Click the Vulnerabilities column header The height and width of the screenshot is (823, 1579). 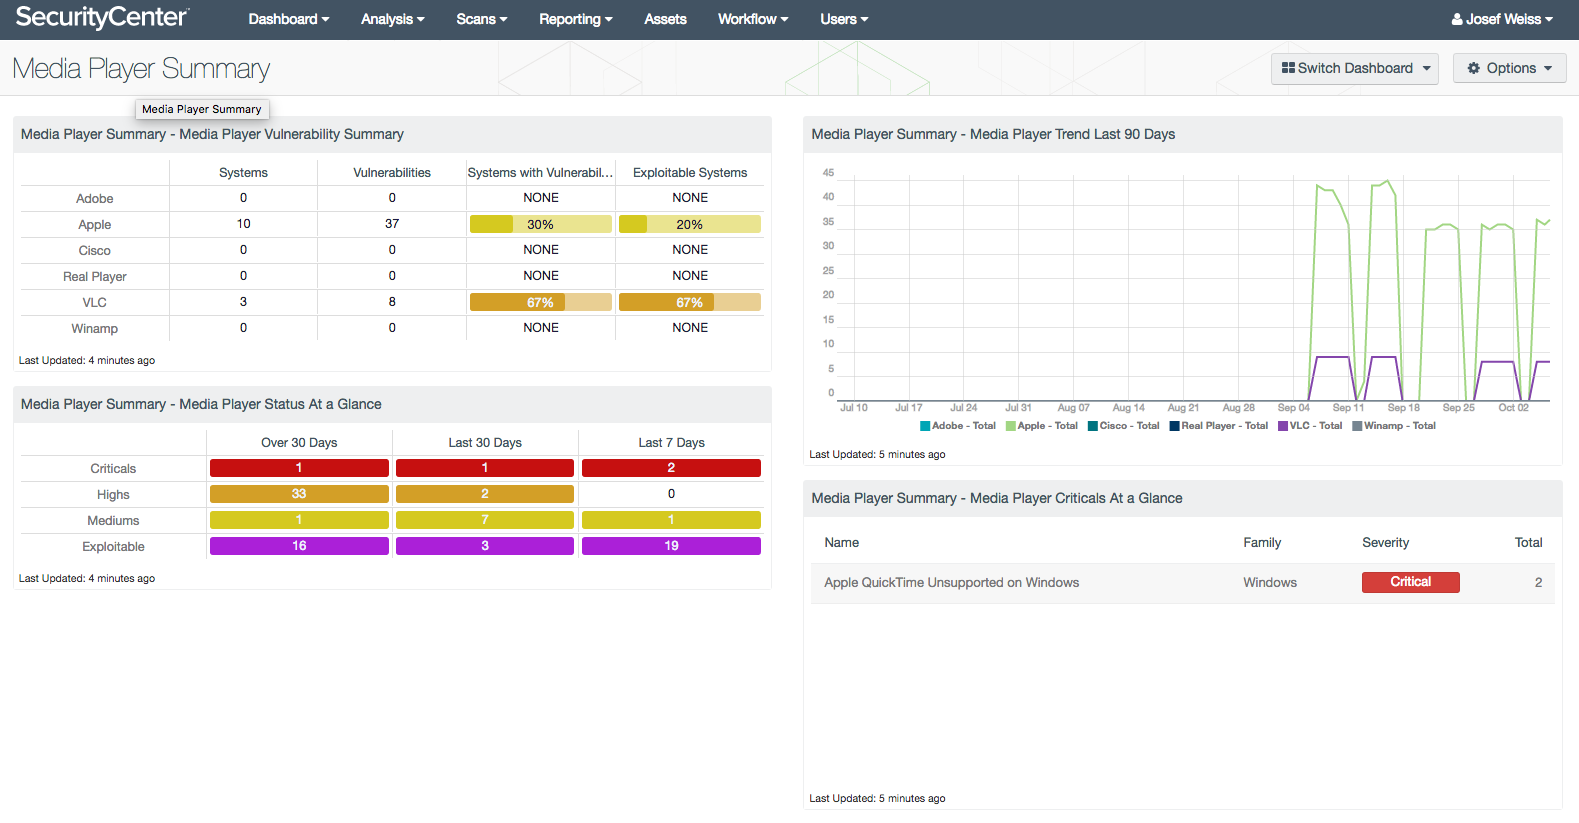(392, 173)
